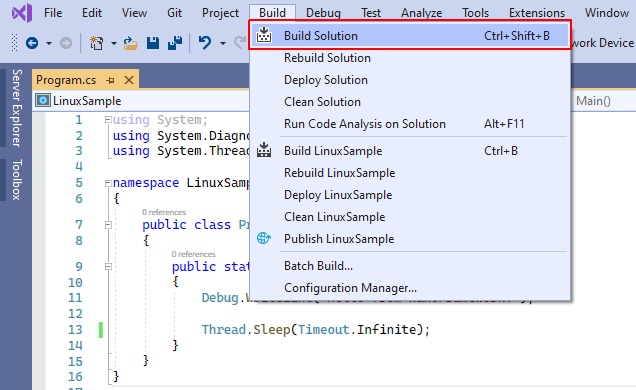Viewport: 636px width, 390px height.
Task: Open the Toolbox side panel
Action: (x=16, y=180)
